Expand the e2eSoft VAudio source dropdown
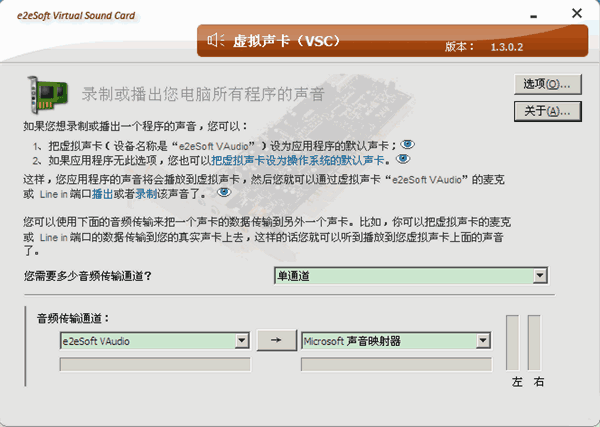 (x=155, y=341)
